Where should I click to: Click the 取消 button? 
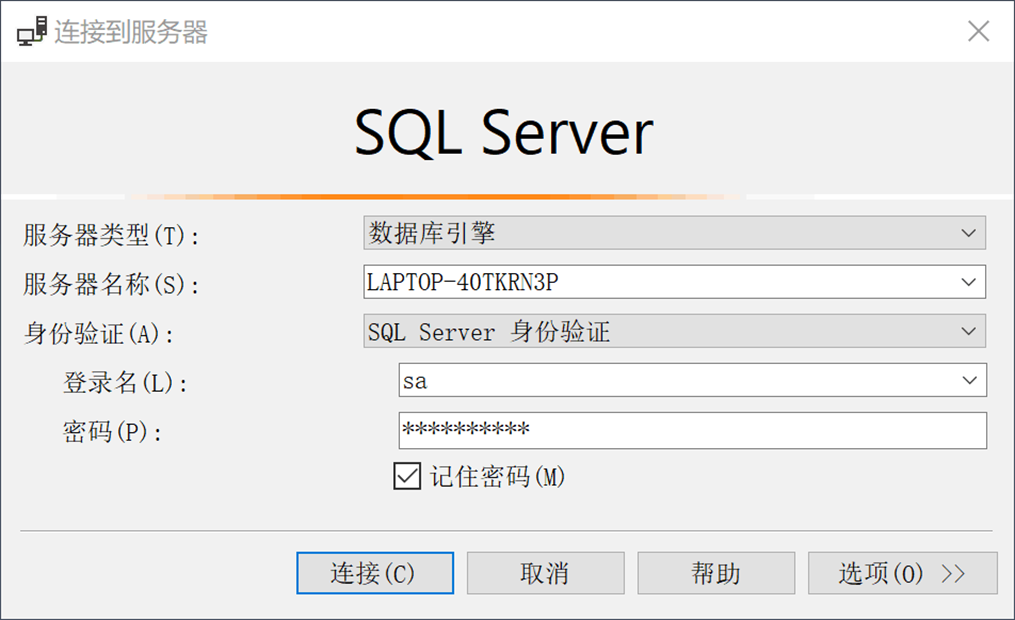tap(545, 573)
